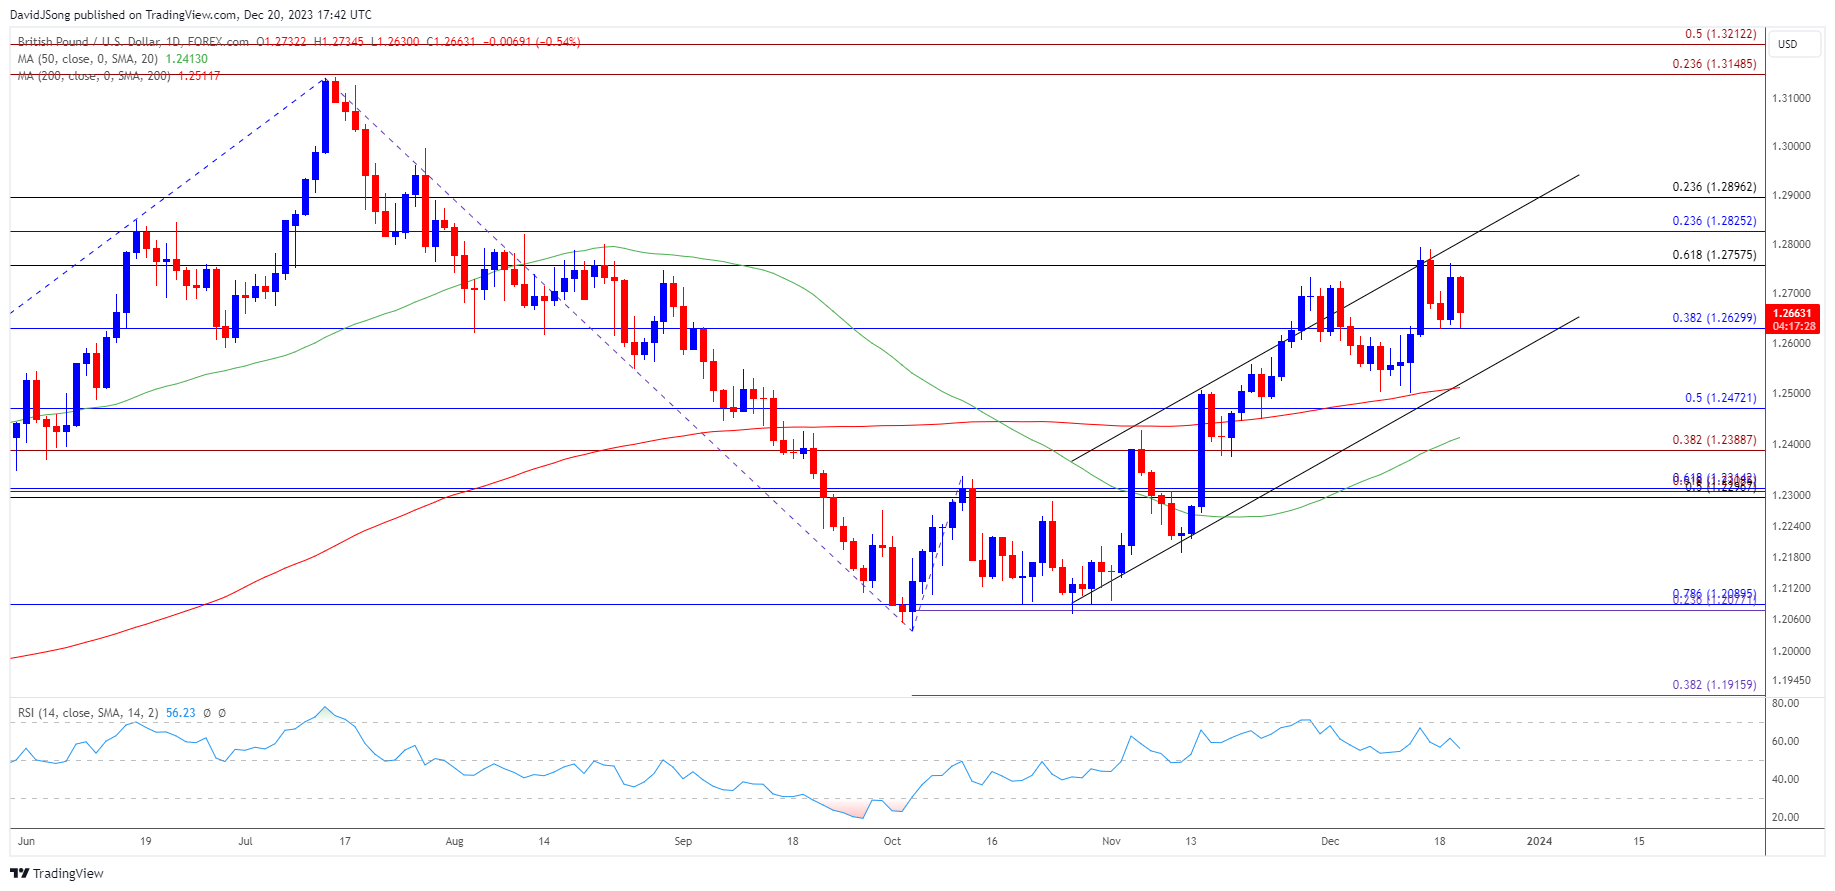
Task: Select the Fibonacci label 0.5 (1.24721)
Action: pyautogui.click(x=1720, y=398)
